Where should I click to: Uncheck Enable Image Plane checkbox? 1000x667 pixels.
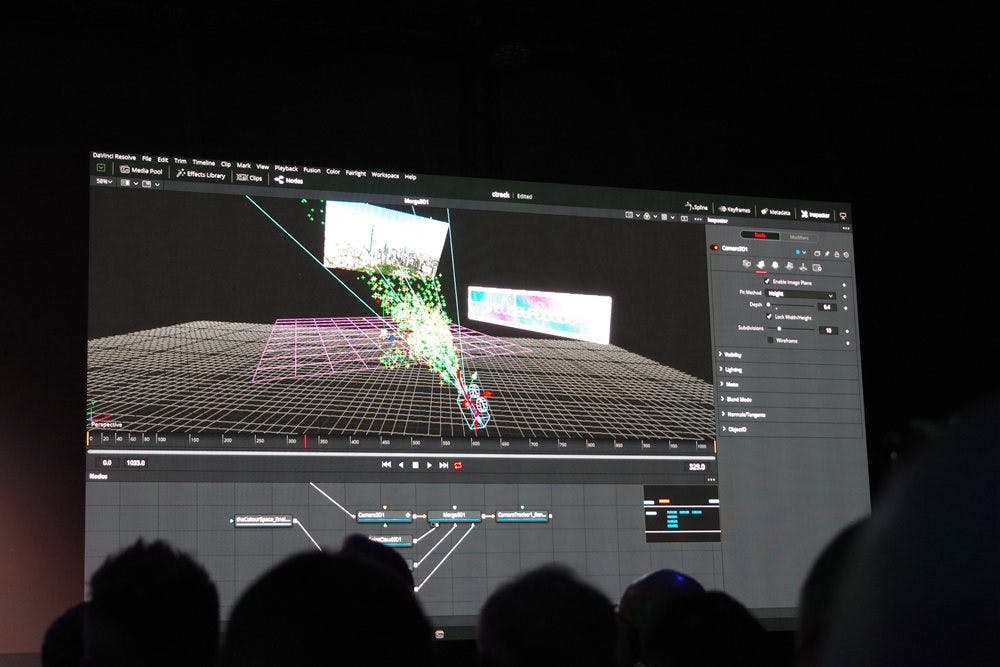coord(767,282)
